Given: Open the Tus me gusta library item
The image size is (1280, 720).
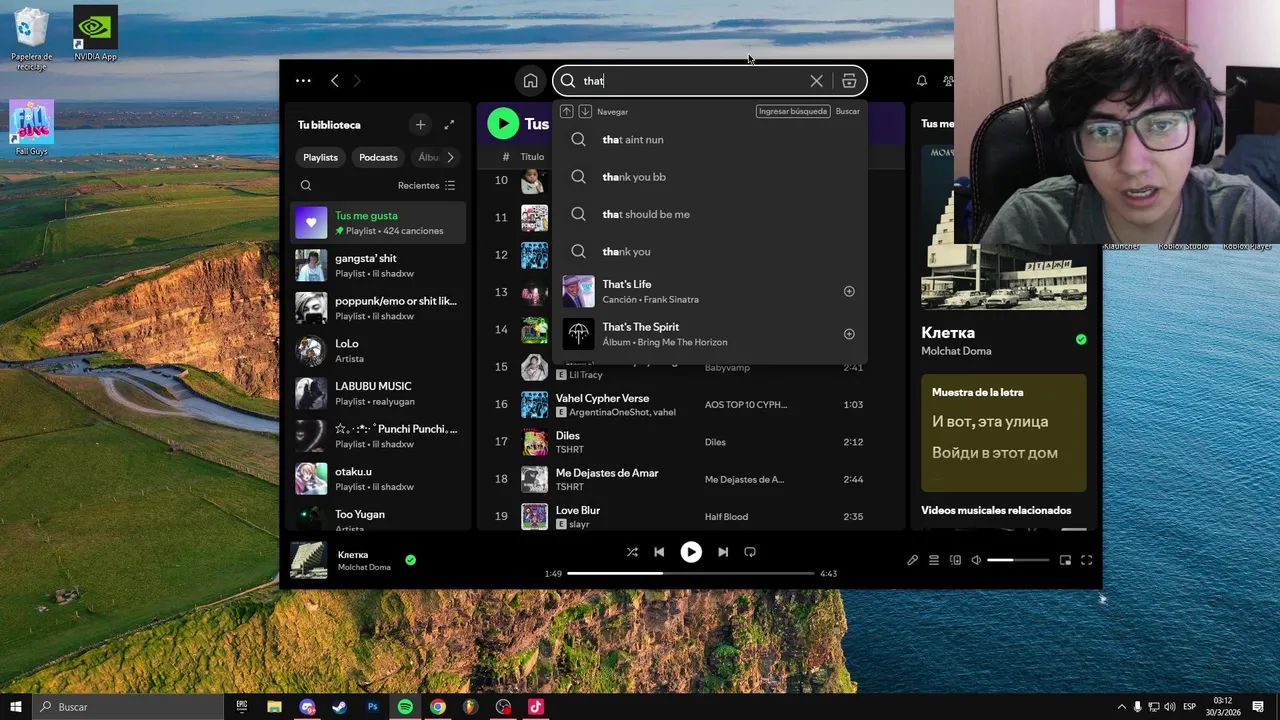Looking at the screenshot, I should pos(378,223).
